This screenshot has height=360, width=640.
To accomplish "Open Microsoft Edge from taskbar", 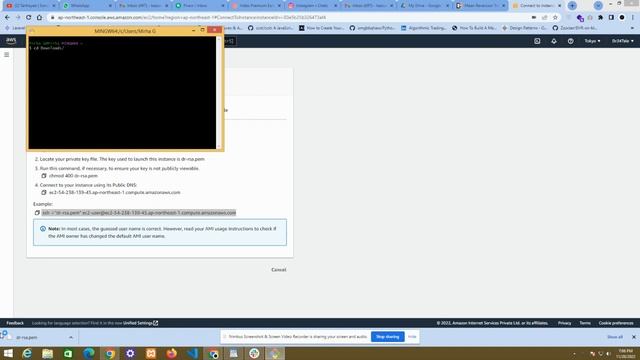I will [89, 353].
